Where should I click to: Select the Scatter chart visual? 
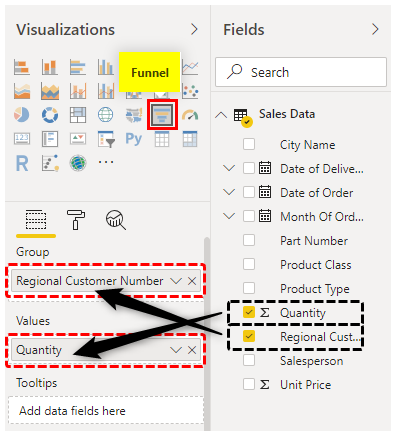[190, 91]
